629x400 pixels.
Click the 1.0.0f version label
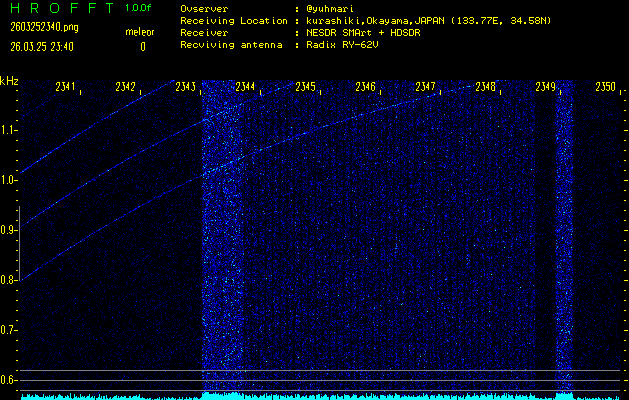(x=139, y=8)
